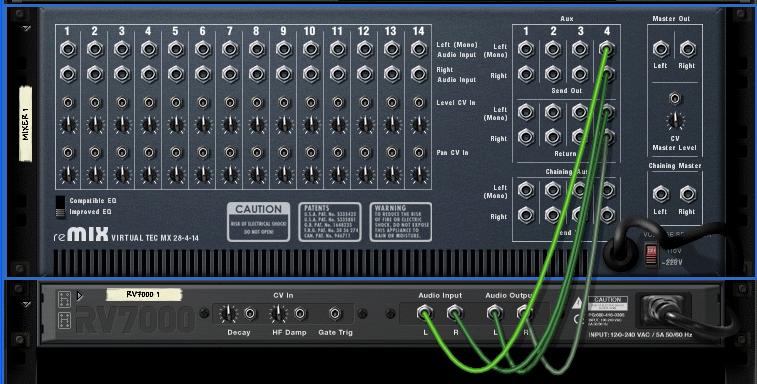The height and width of the screenshot is (384, 757).
Task: Click the RV7000 1 name label
Action: 144,294
